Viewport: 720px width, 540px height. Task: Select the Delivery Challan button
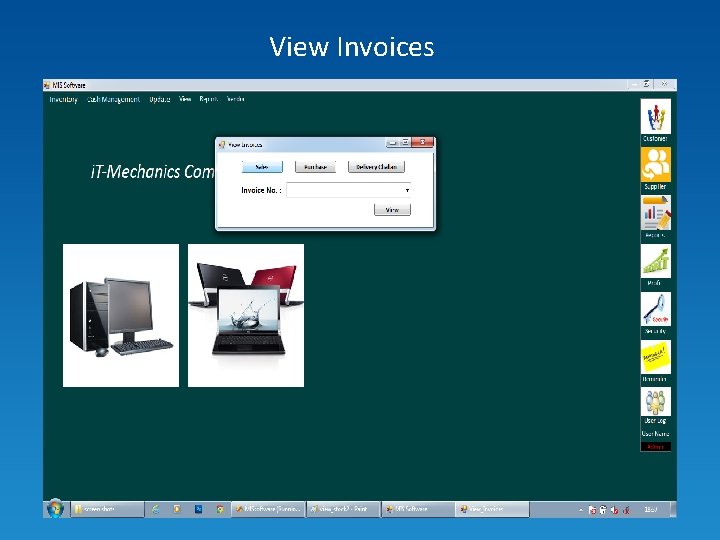pyautogui.click(x=377, y=167)
